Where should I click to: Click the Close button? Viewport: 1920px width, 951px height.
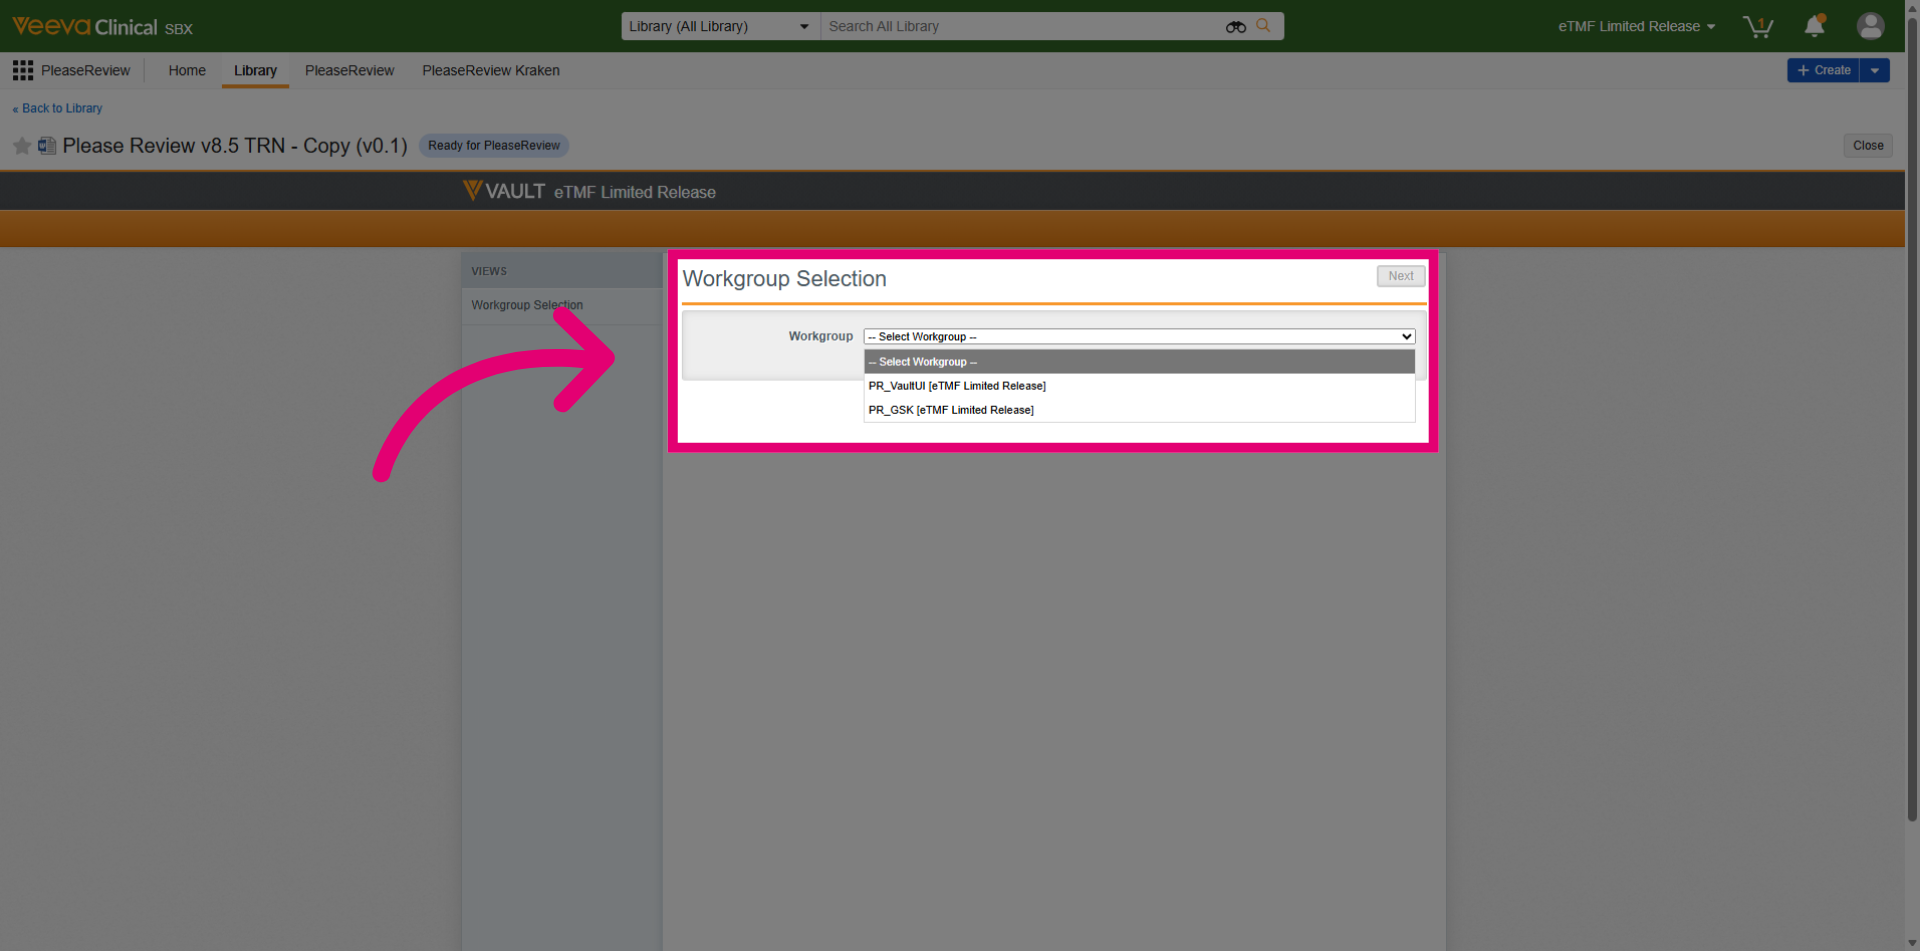1868,145
